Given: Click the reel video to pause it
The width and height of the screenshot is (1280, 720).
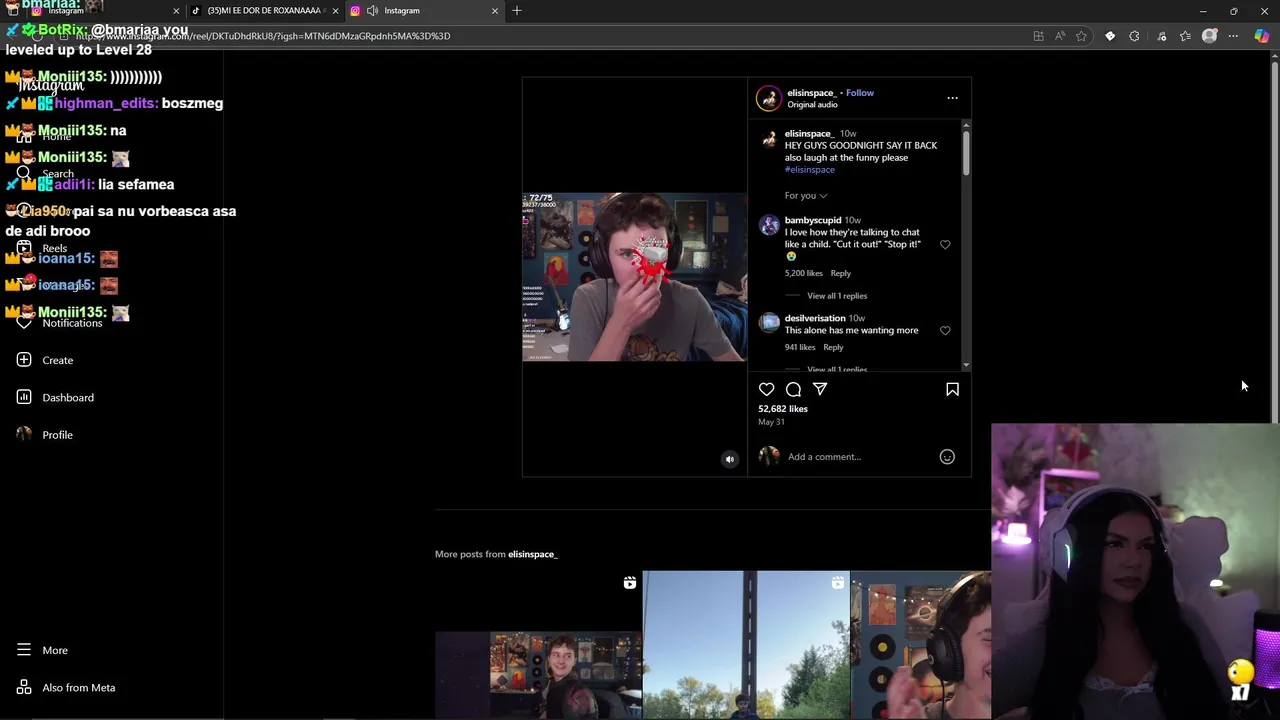Looking at the screenshot, I should tap(634, 277).
